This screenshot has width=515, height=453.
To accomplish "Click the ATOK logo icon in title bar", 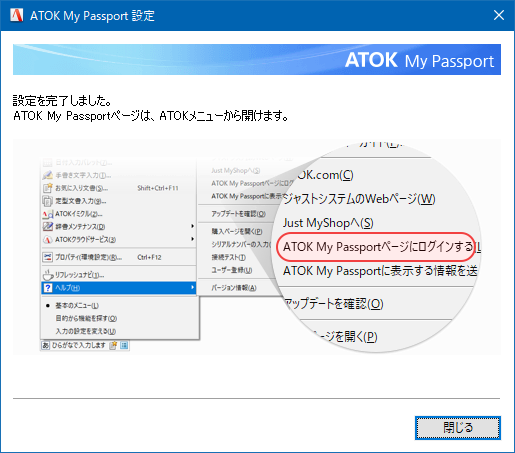I will coord(16,15).
